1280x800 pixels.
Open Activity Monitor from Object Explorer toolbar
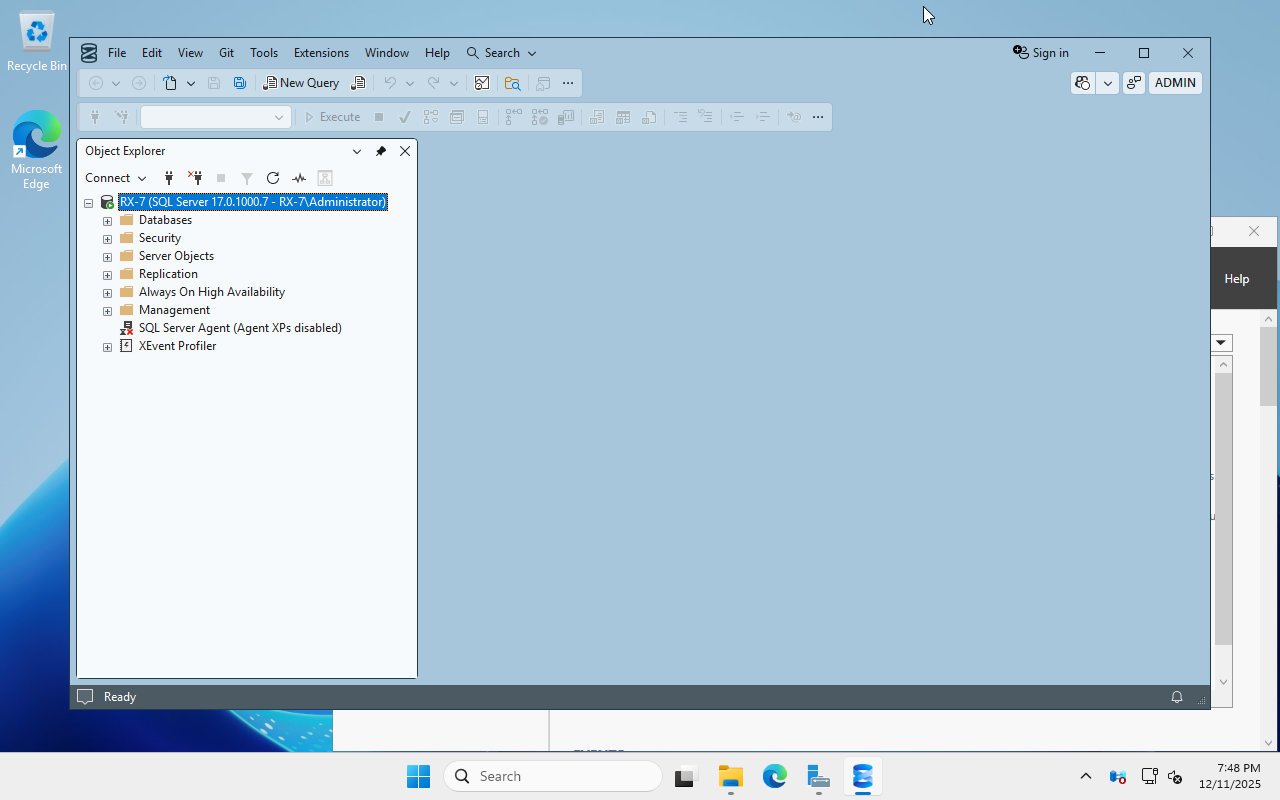click(x=298, y=178)
